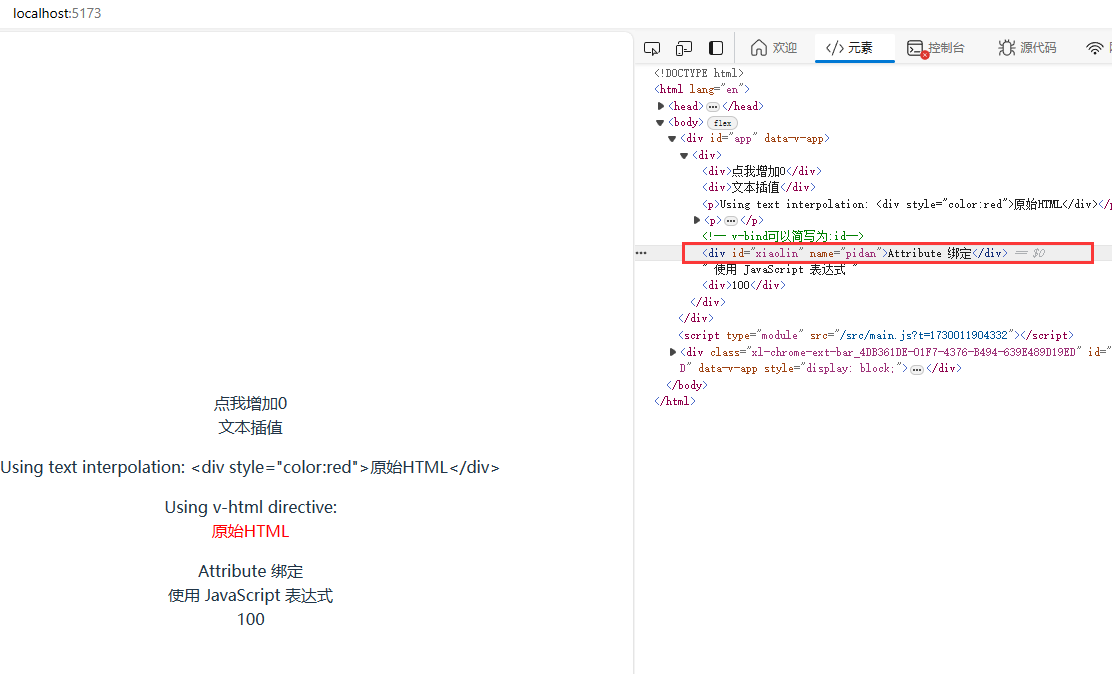This screenshot has width=1112, height=674.
Task: Select the html lang="en" node
Action: (701, 89)
